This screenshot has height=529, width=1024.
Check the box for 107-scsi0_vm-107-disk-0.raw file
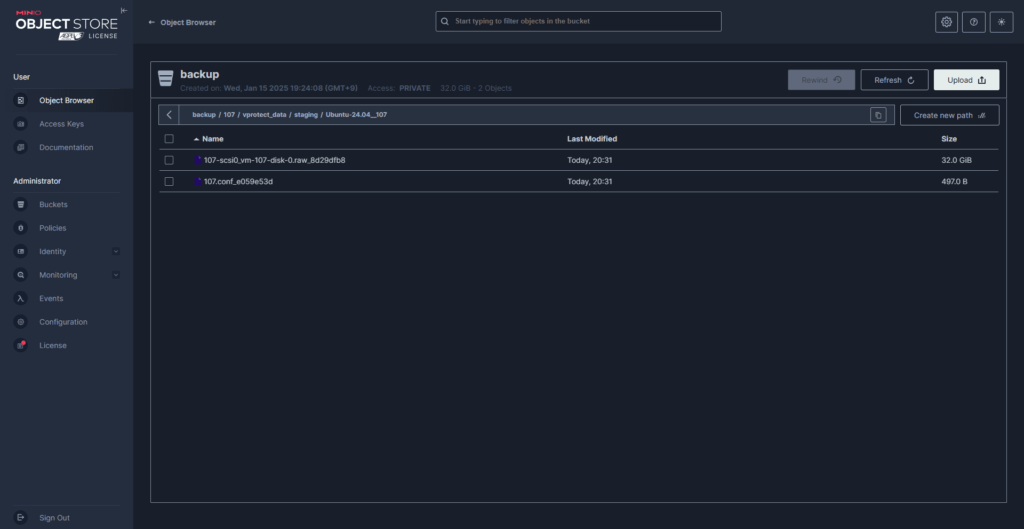pos(169,160)
